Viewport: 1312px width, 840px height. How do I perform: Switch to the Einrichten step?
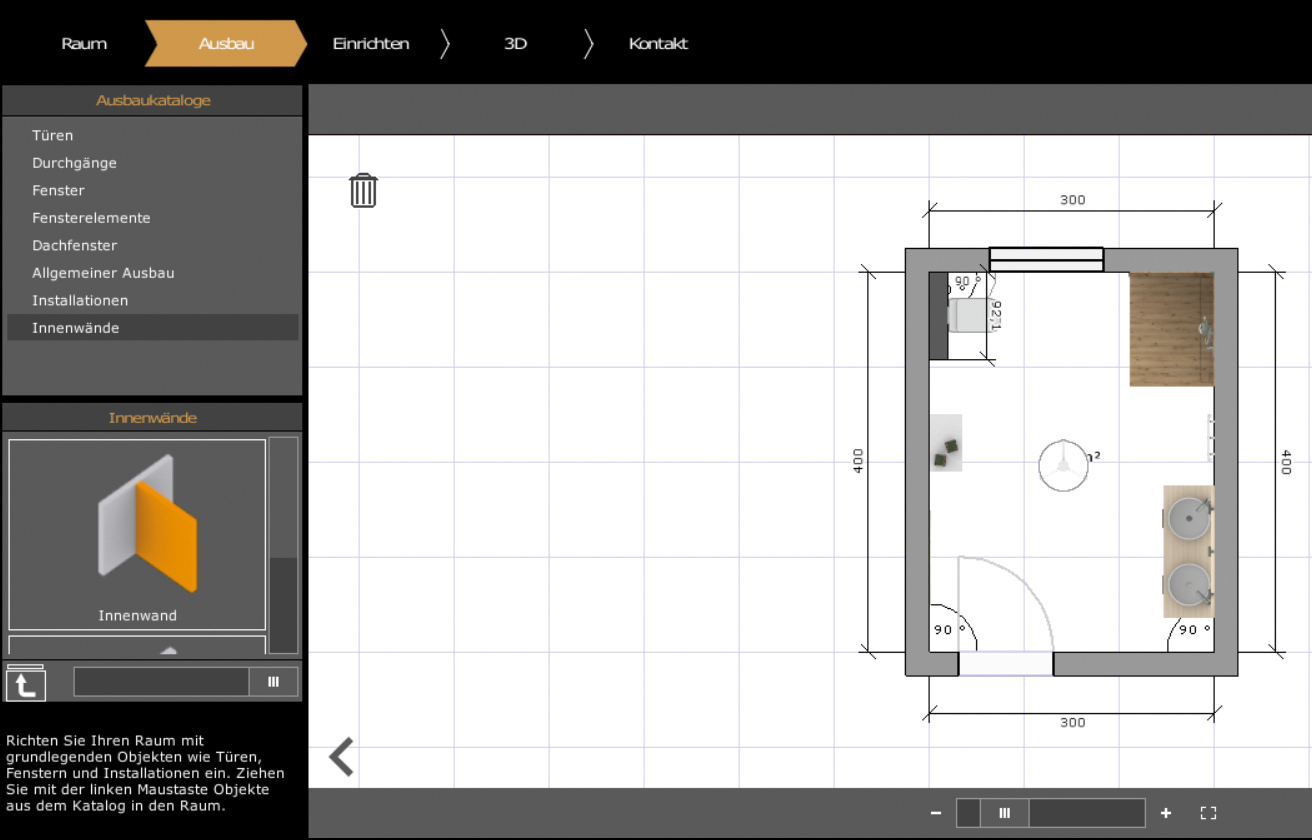[x=371, y=44]
